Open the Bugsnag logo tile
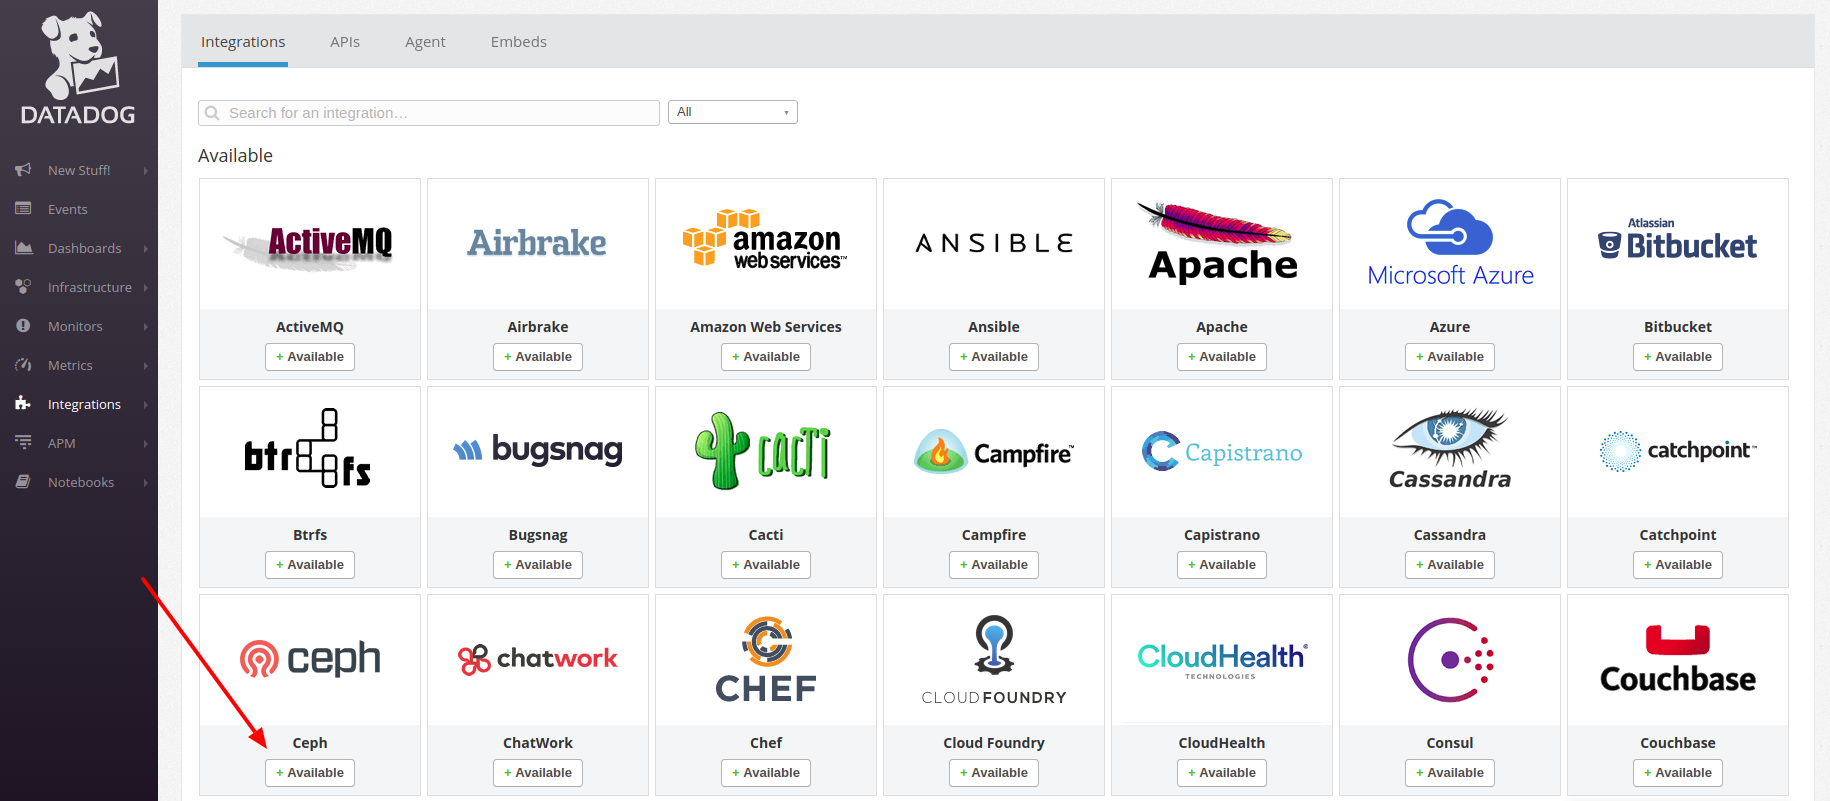The height and width of the screenshot is (801, 1830). tap(538, 450)
